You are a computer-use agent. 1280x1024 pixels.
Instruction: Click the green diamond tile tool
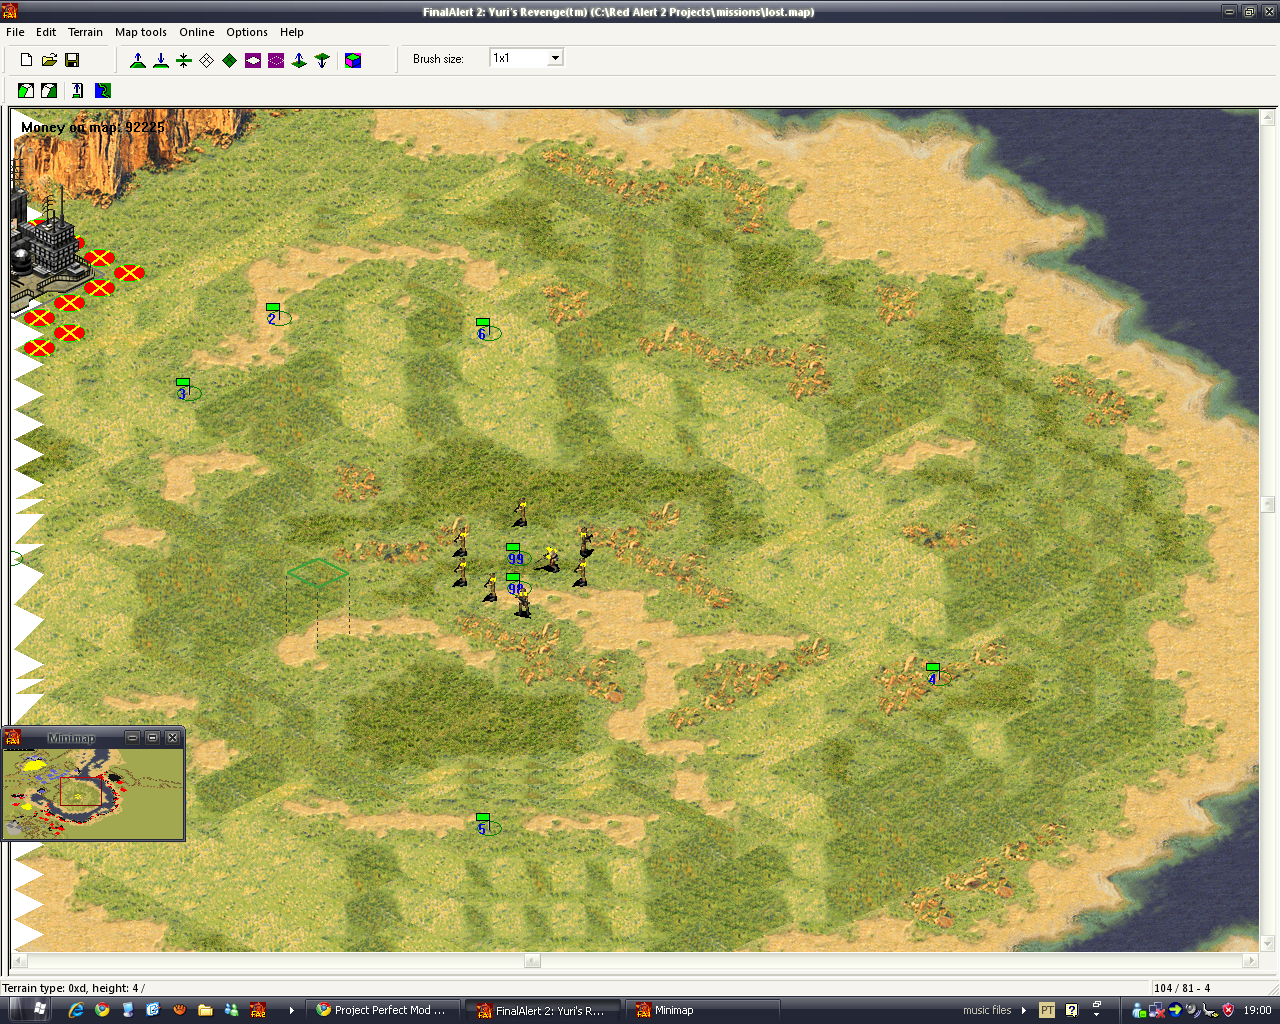(230, 60)
